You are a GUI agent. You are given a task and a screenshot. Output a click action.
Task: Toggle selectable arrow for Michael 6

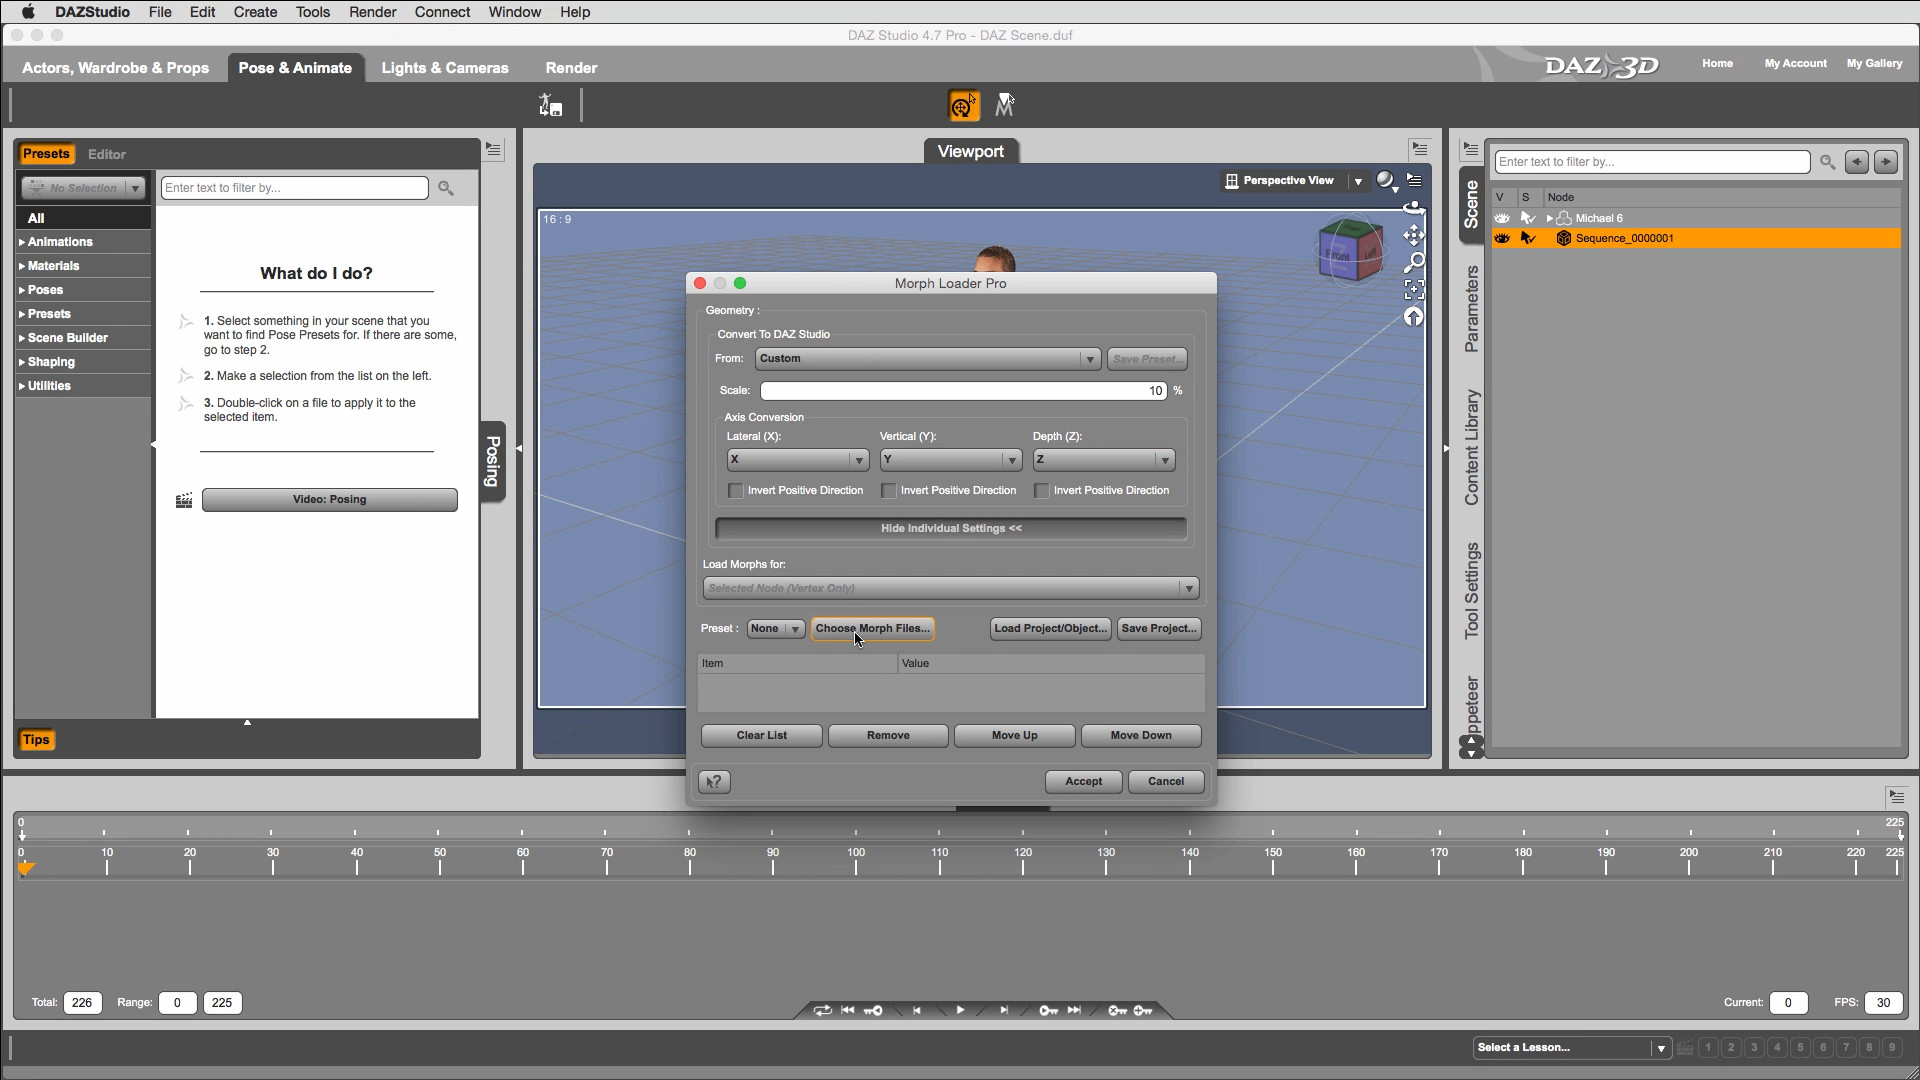click(x=1528, y=218)
